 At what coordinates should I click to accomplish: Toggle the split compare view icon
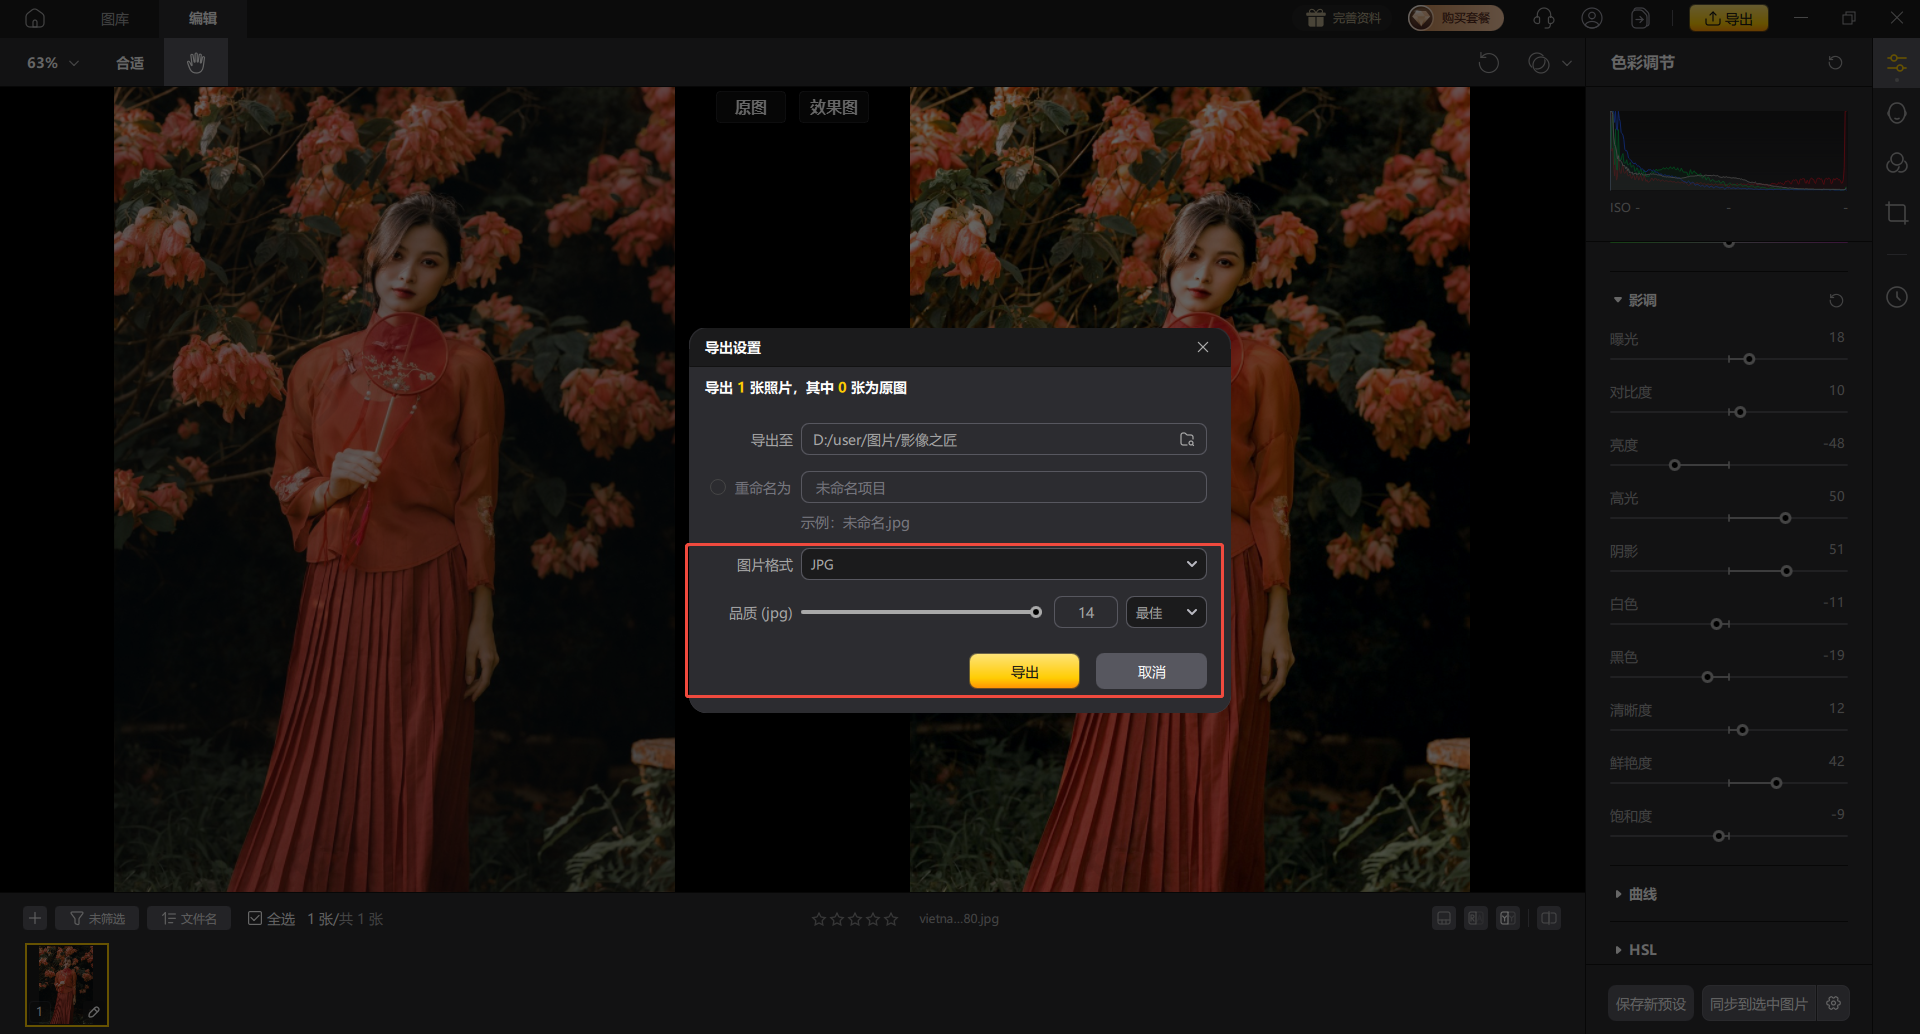tap(1548, 918)
